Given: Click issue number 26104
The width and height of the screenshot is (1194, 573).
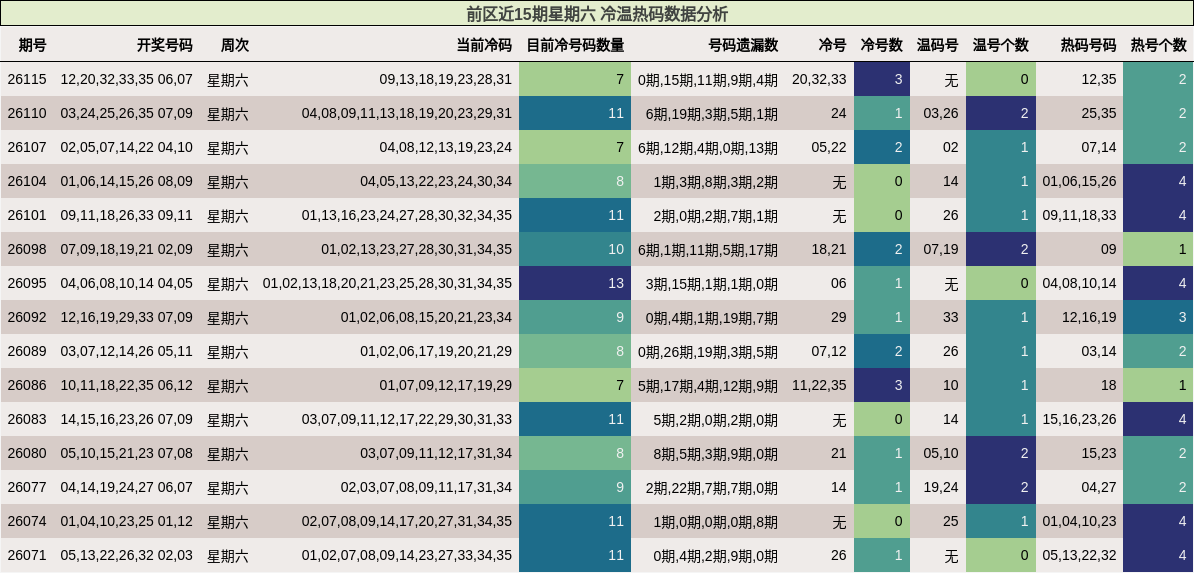Looking at the screenshot, I should point(27,181).
